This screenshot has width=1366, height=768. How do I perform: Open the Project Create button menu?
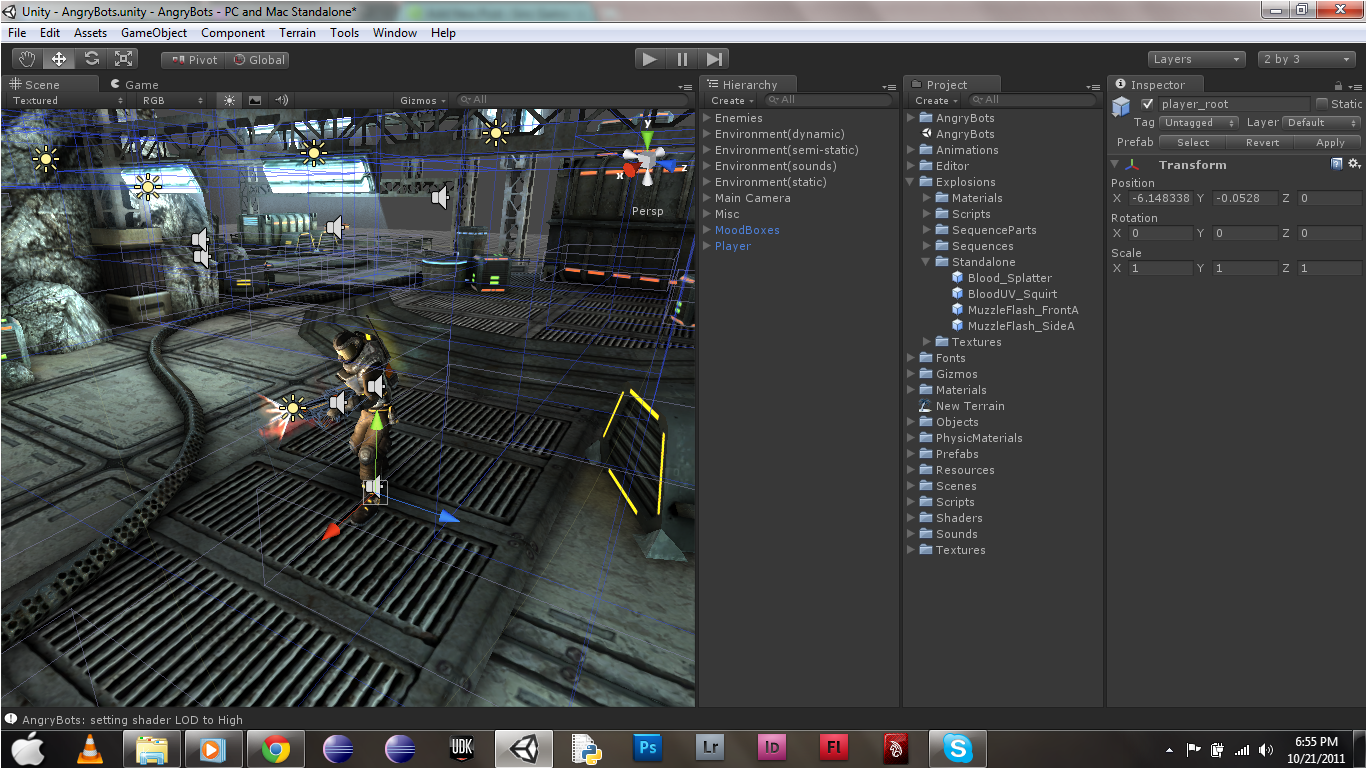(936, 100)
